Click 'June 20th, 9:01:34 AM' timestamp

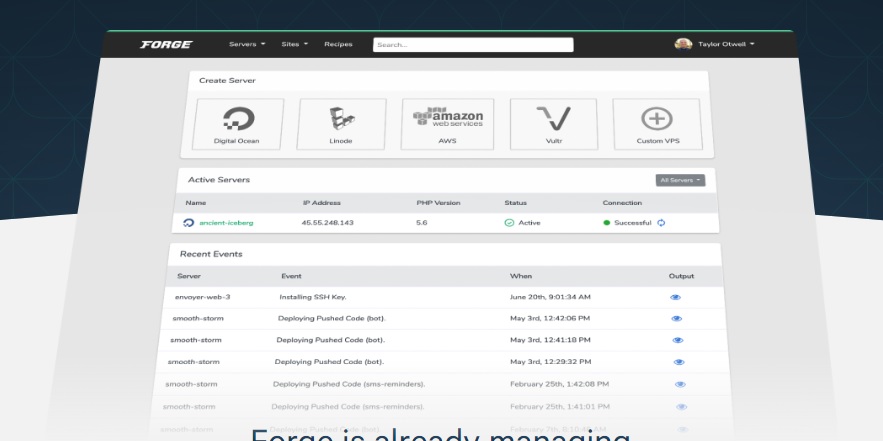click(550, 297)
